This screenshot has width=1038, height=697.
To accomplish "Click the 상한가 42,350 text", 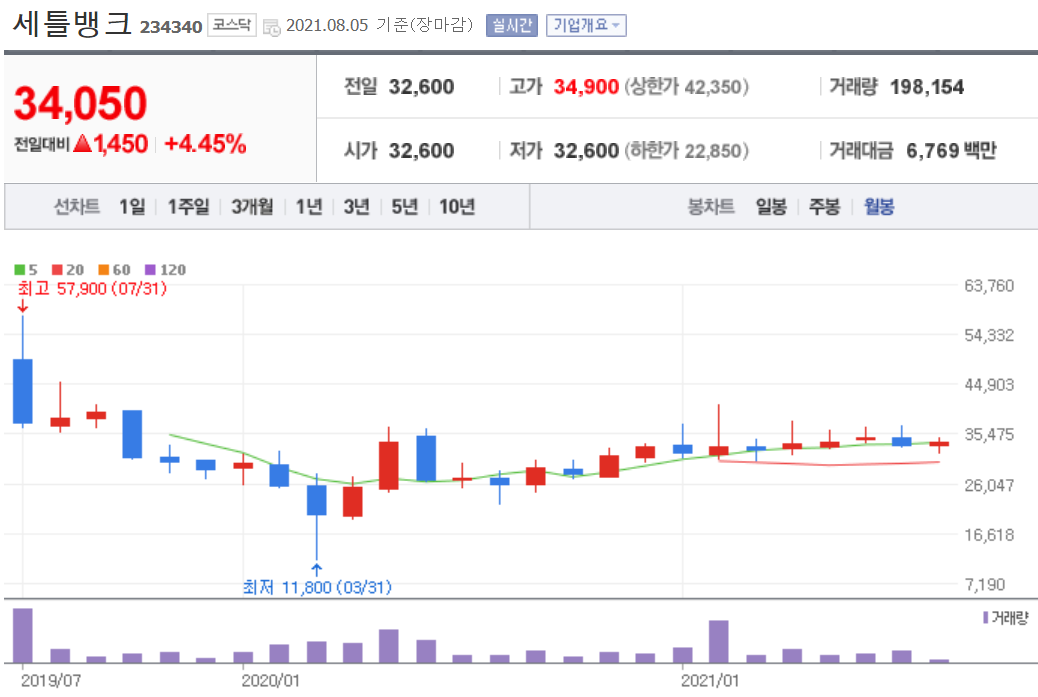I will coord(686,87).
